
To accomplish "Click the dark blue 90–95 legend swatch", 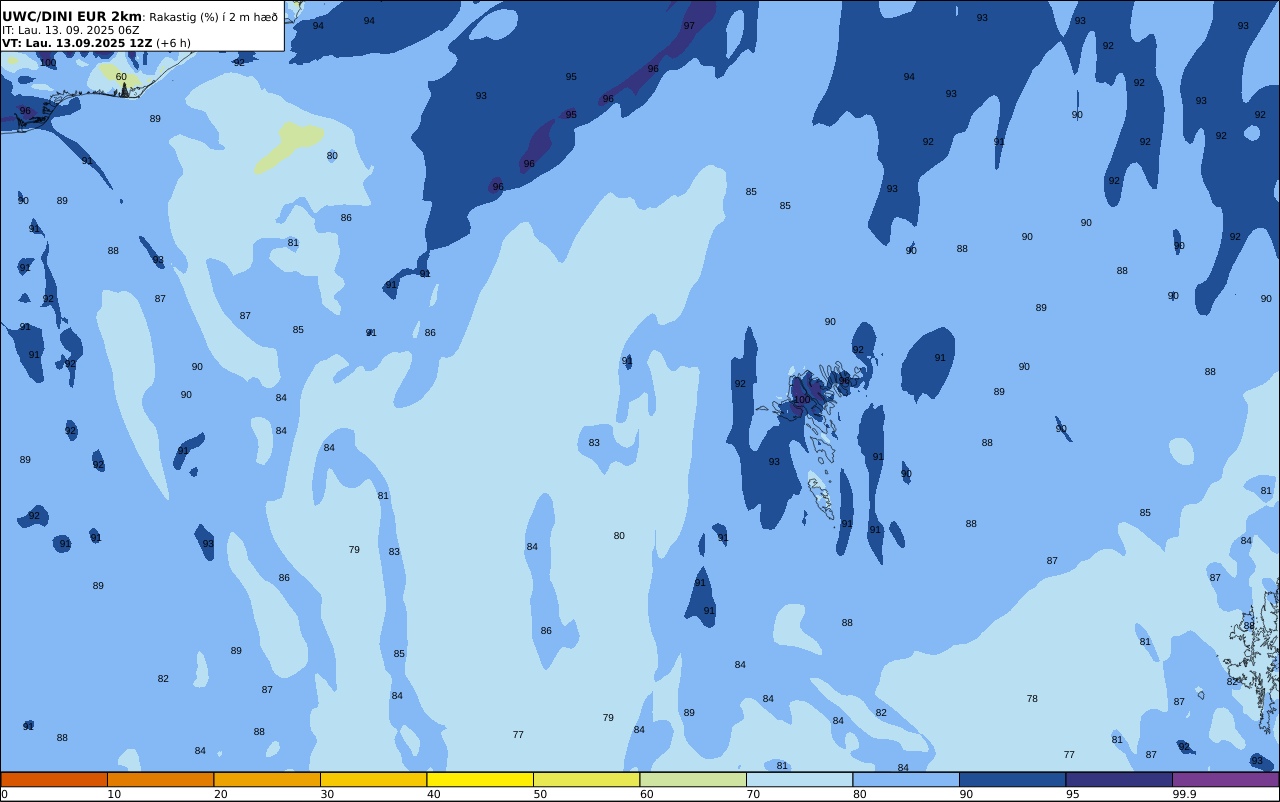I will pyautogui.click(x=1012, y=779).
